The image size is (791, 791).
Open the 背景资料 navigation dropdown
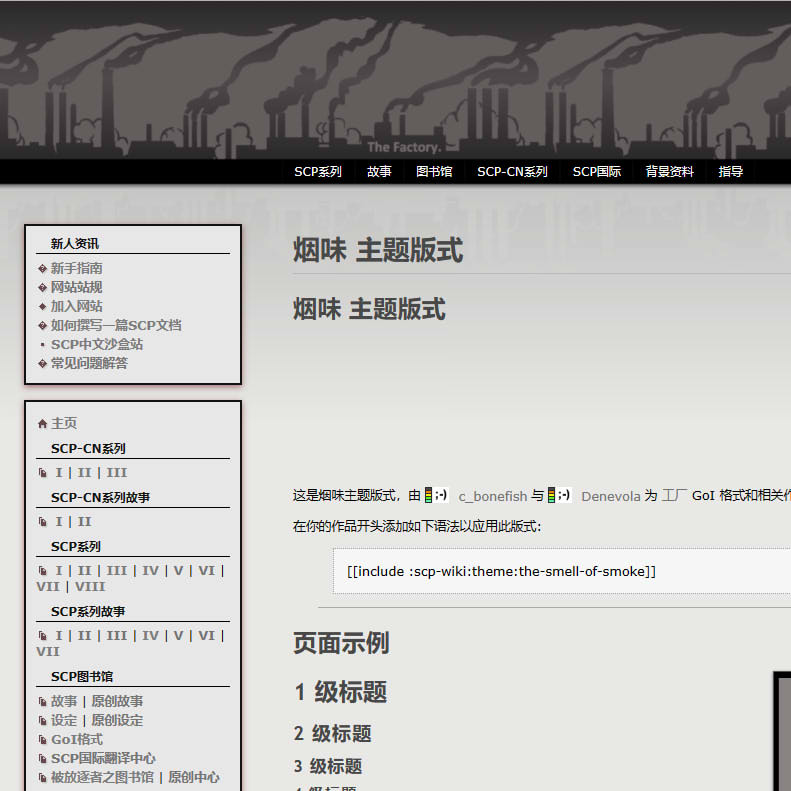tap(669, 172)
